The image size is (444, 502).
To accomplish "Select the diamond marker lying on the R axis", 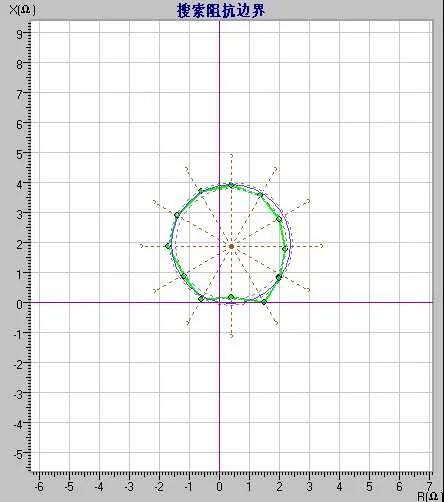I will tap(264, 302).
